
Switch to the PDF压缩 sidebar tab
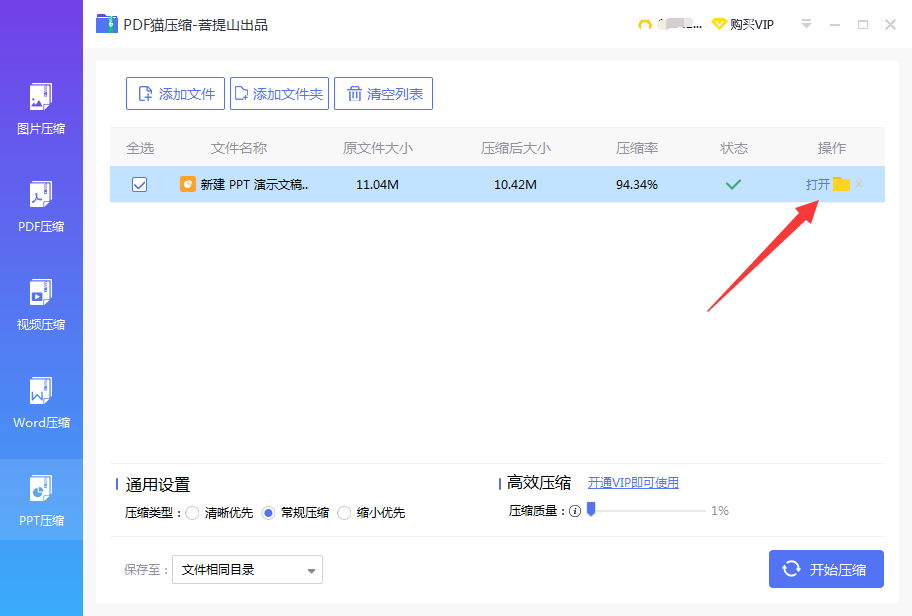click(x=41, y=206)
